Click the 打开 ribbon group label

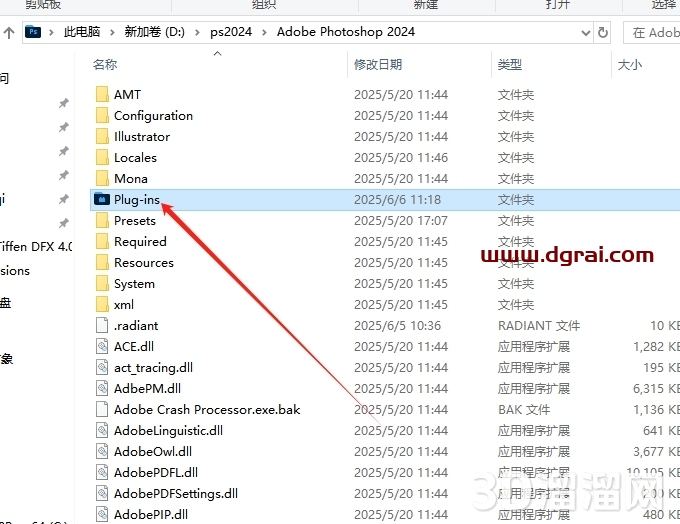pyautogui.click(x=557, y=5)
